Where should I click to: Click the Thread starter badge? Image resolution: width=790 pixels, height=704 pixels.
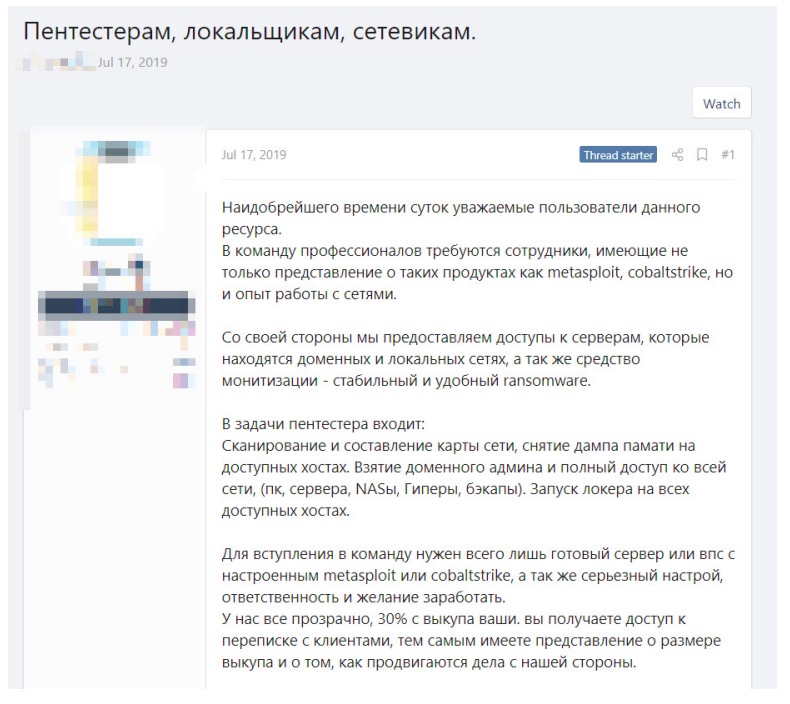tap(618, 155)
